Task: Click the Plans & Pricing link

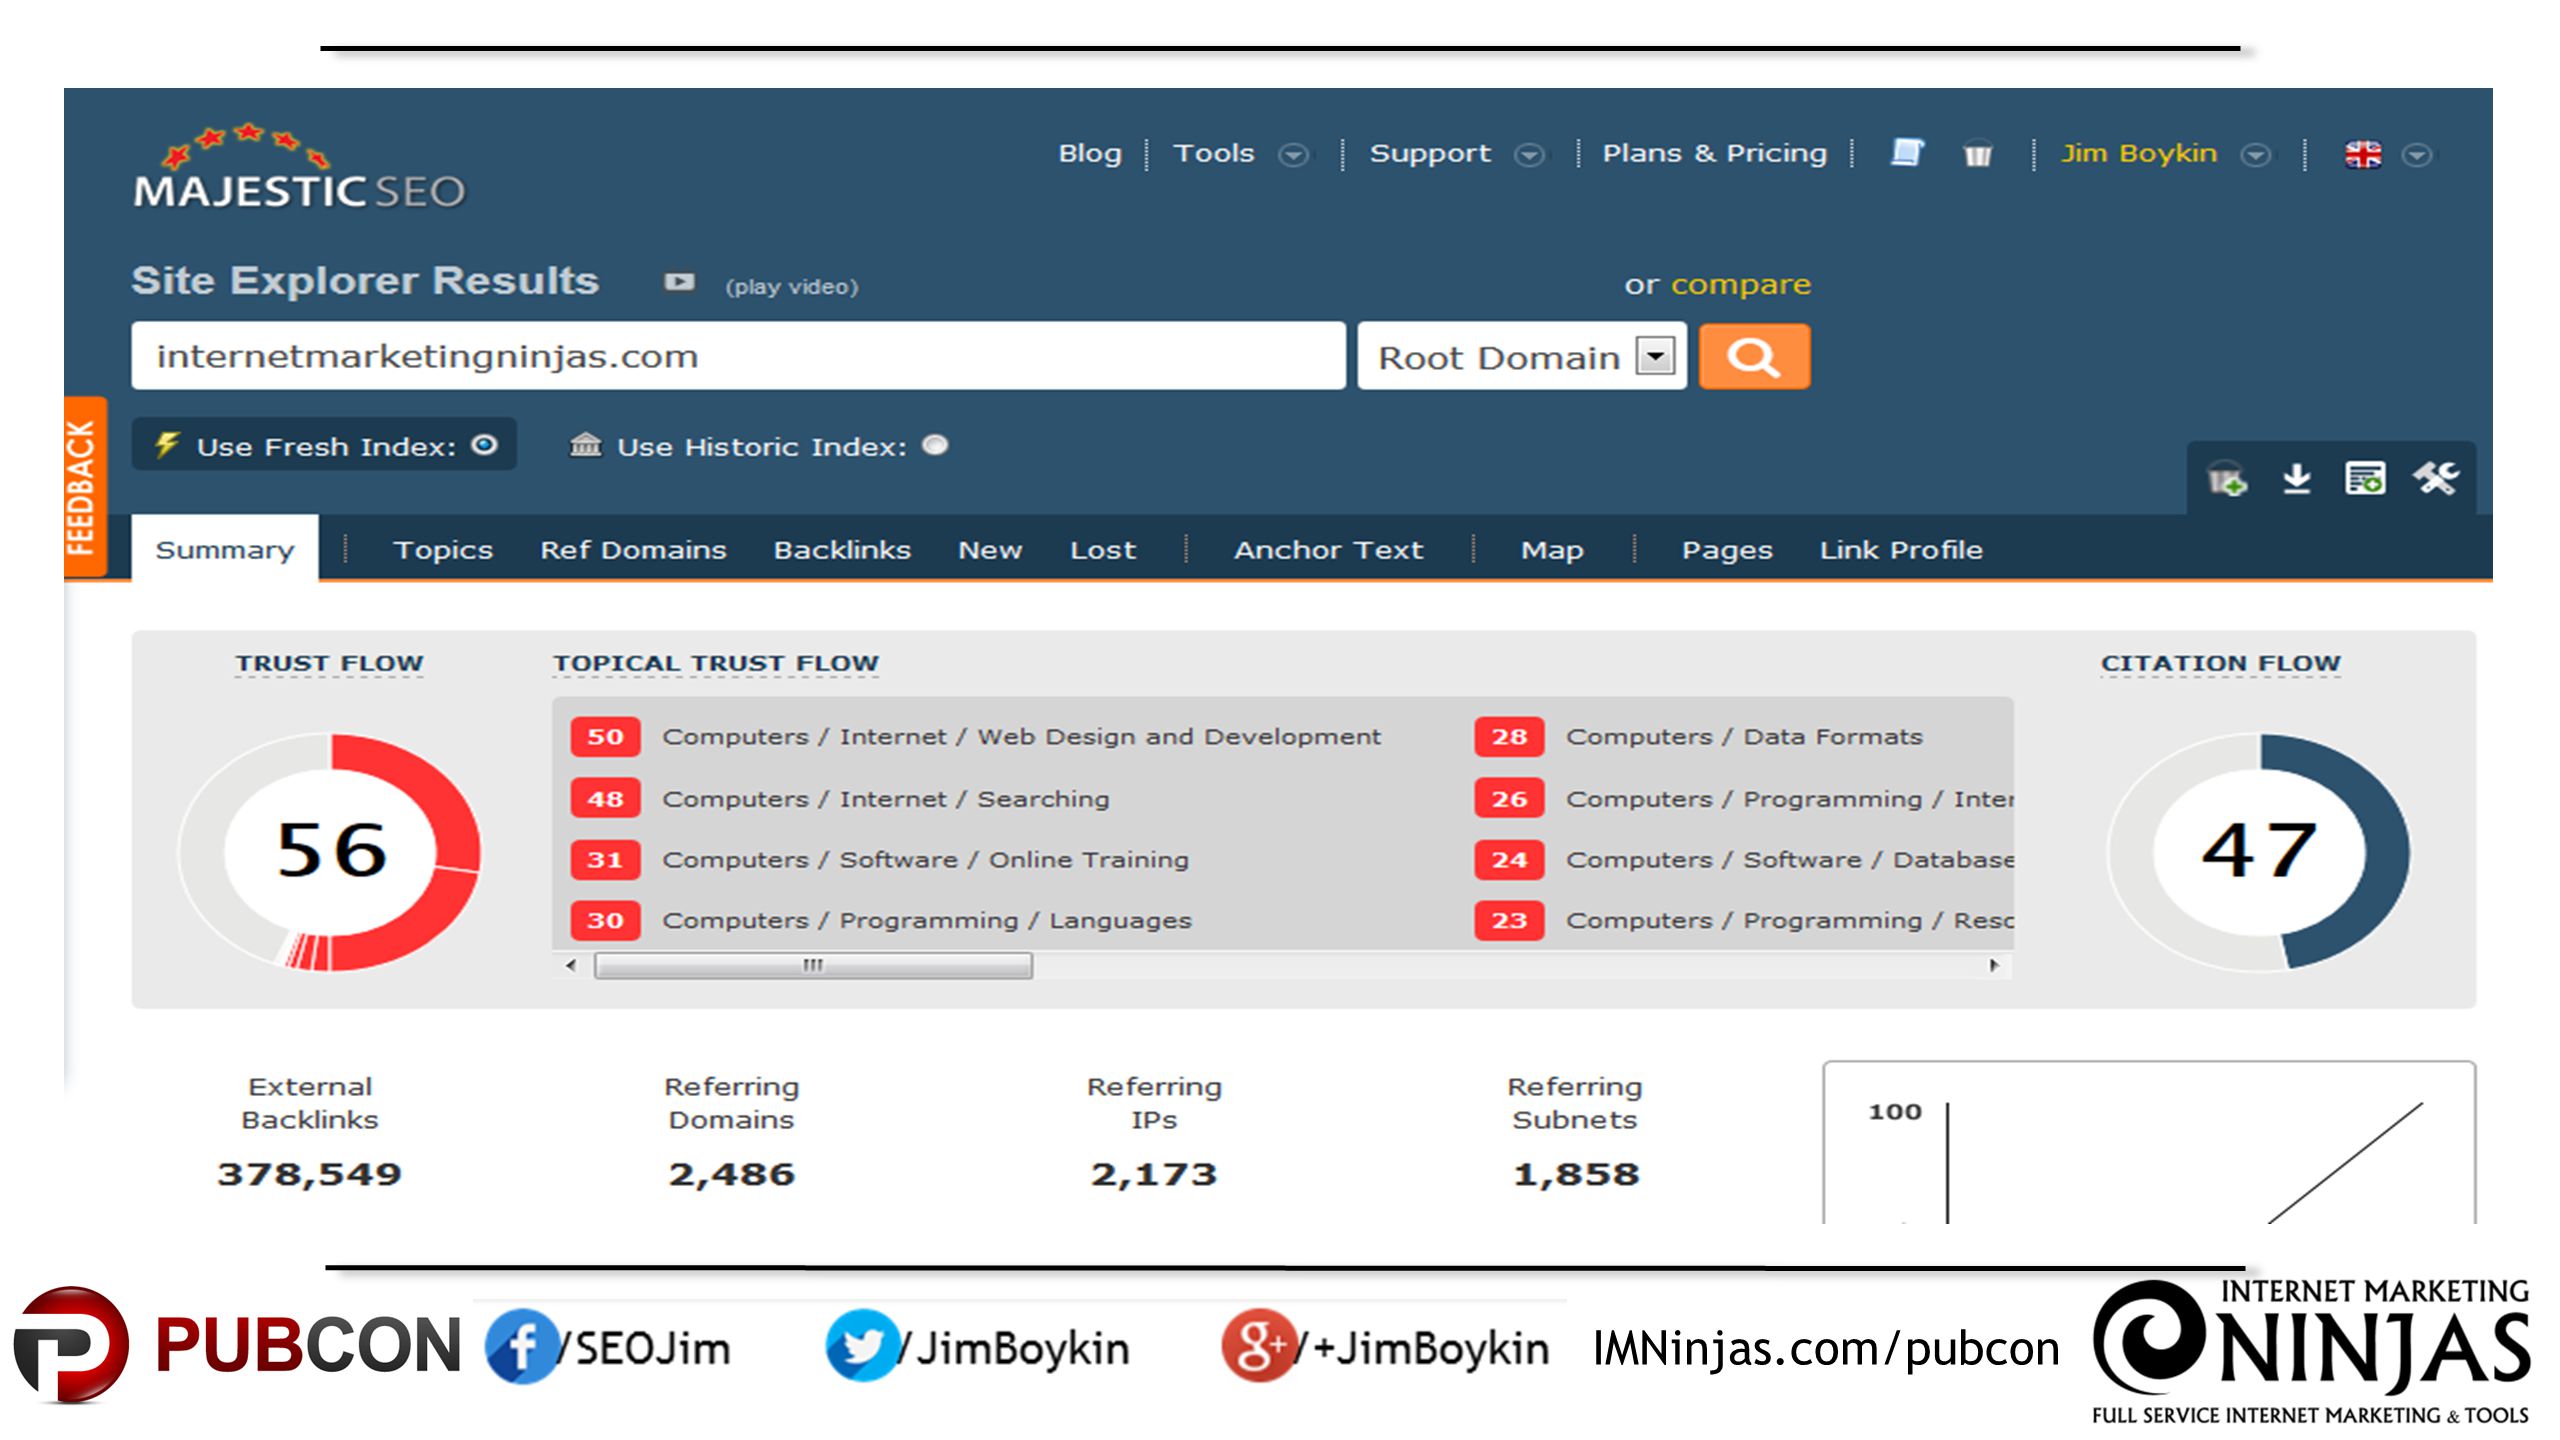Action: click(x=1714, y=153)
